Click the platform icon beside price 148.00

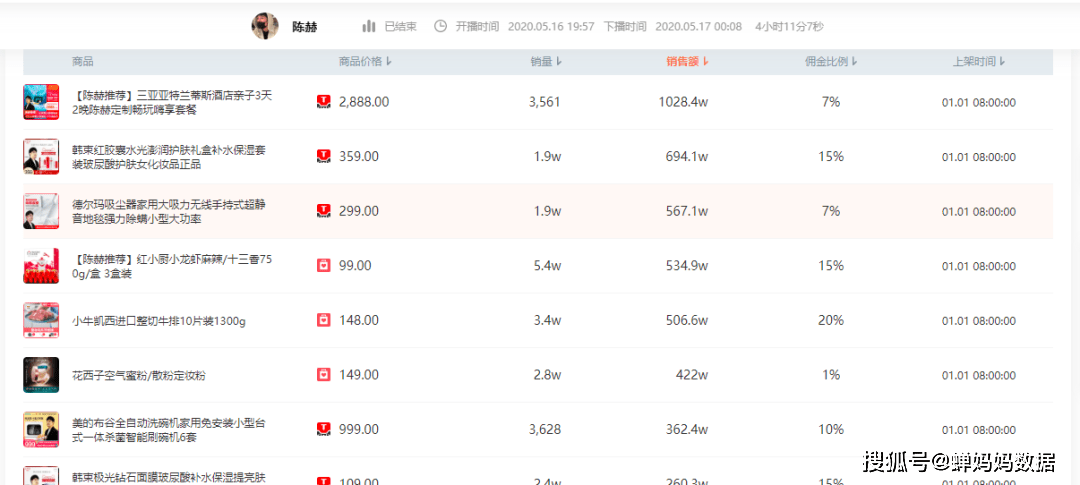click(x=323, y=320)
